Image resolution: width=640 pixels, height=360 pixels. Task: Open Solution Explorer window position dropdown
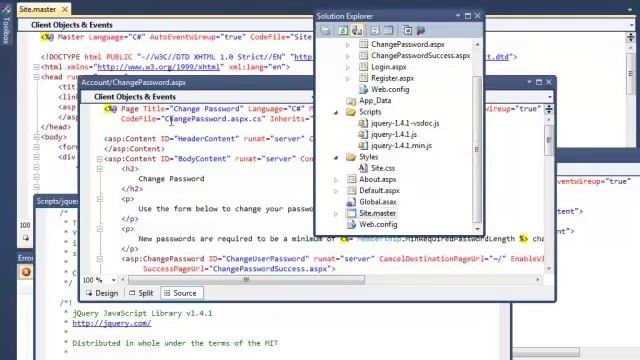pyautogui.click(x=458, y=16)
